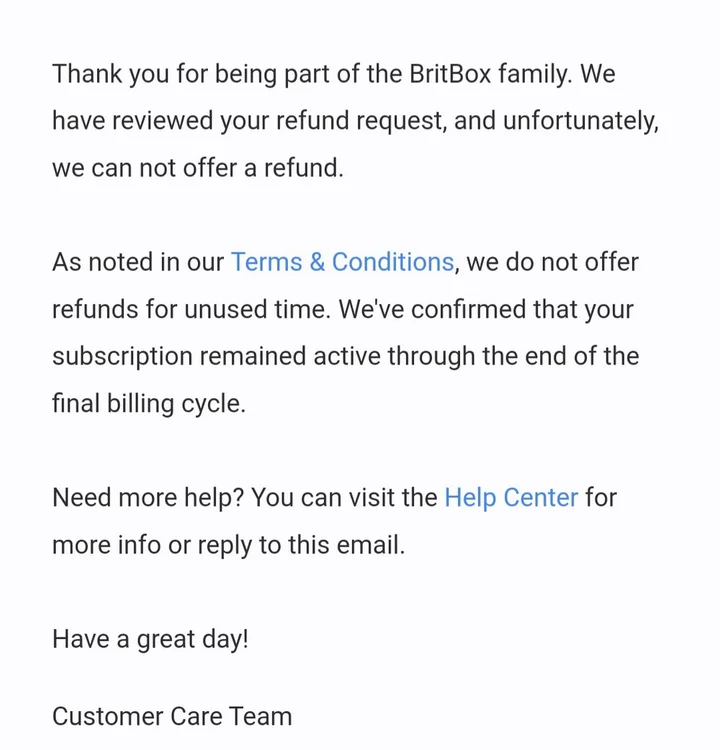Click the "more info or reply to this email." line

coord(228,546)
